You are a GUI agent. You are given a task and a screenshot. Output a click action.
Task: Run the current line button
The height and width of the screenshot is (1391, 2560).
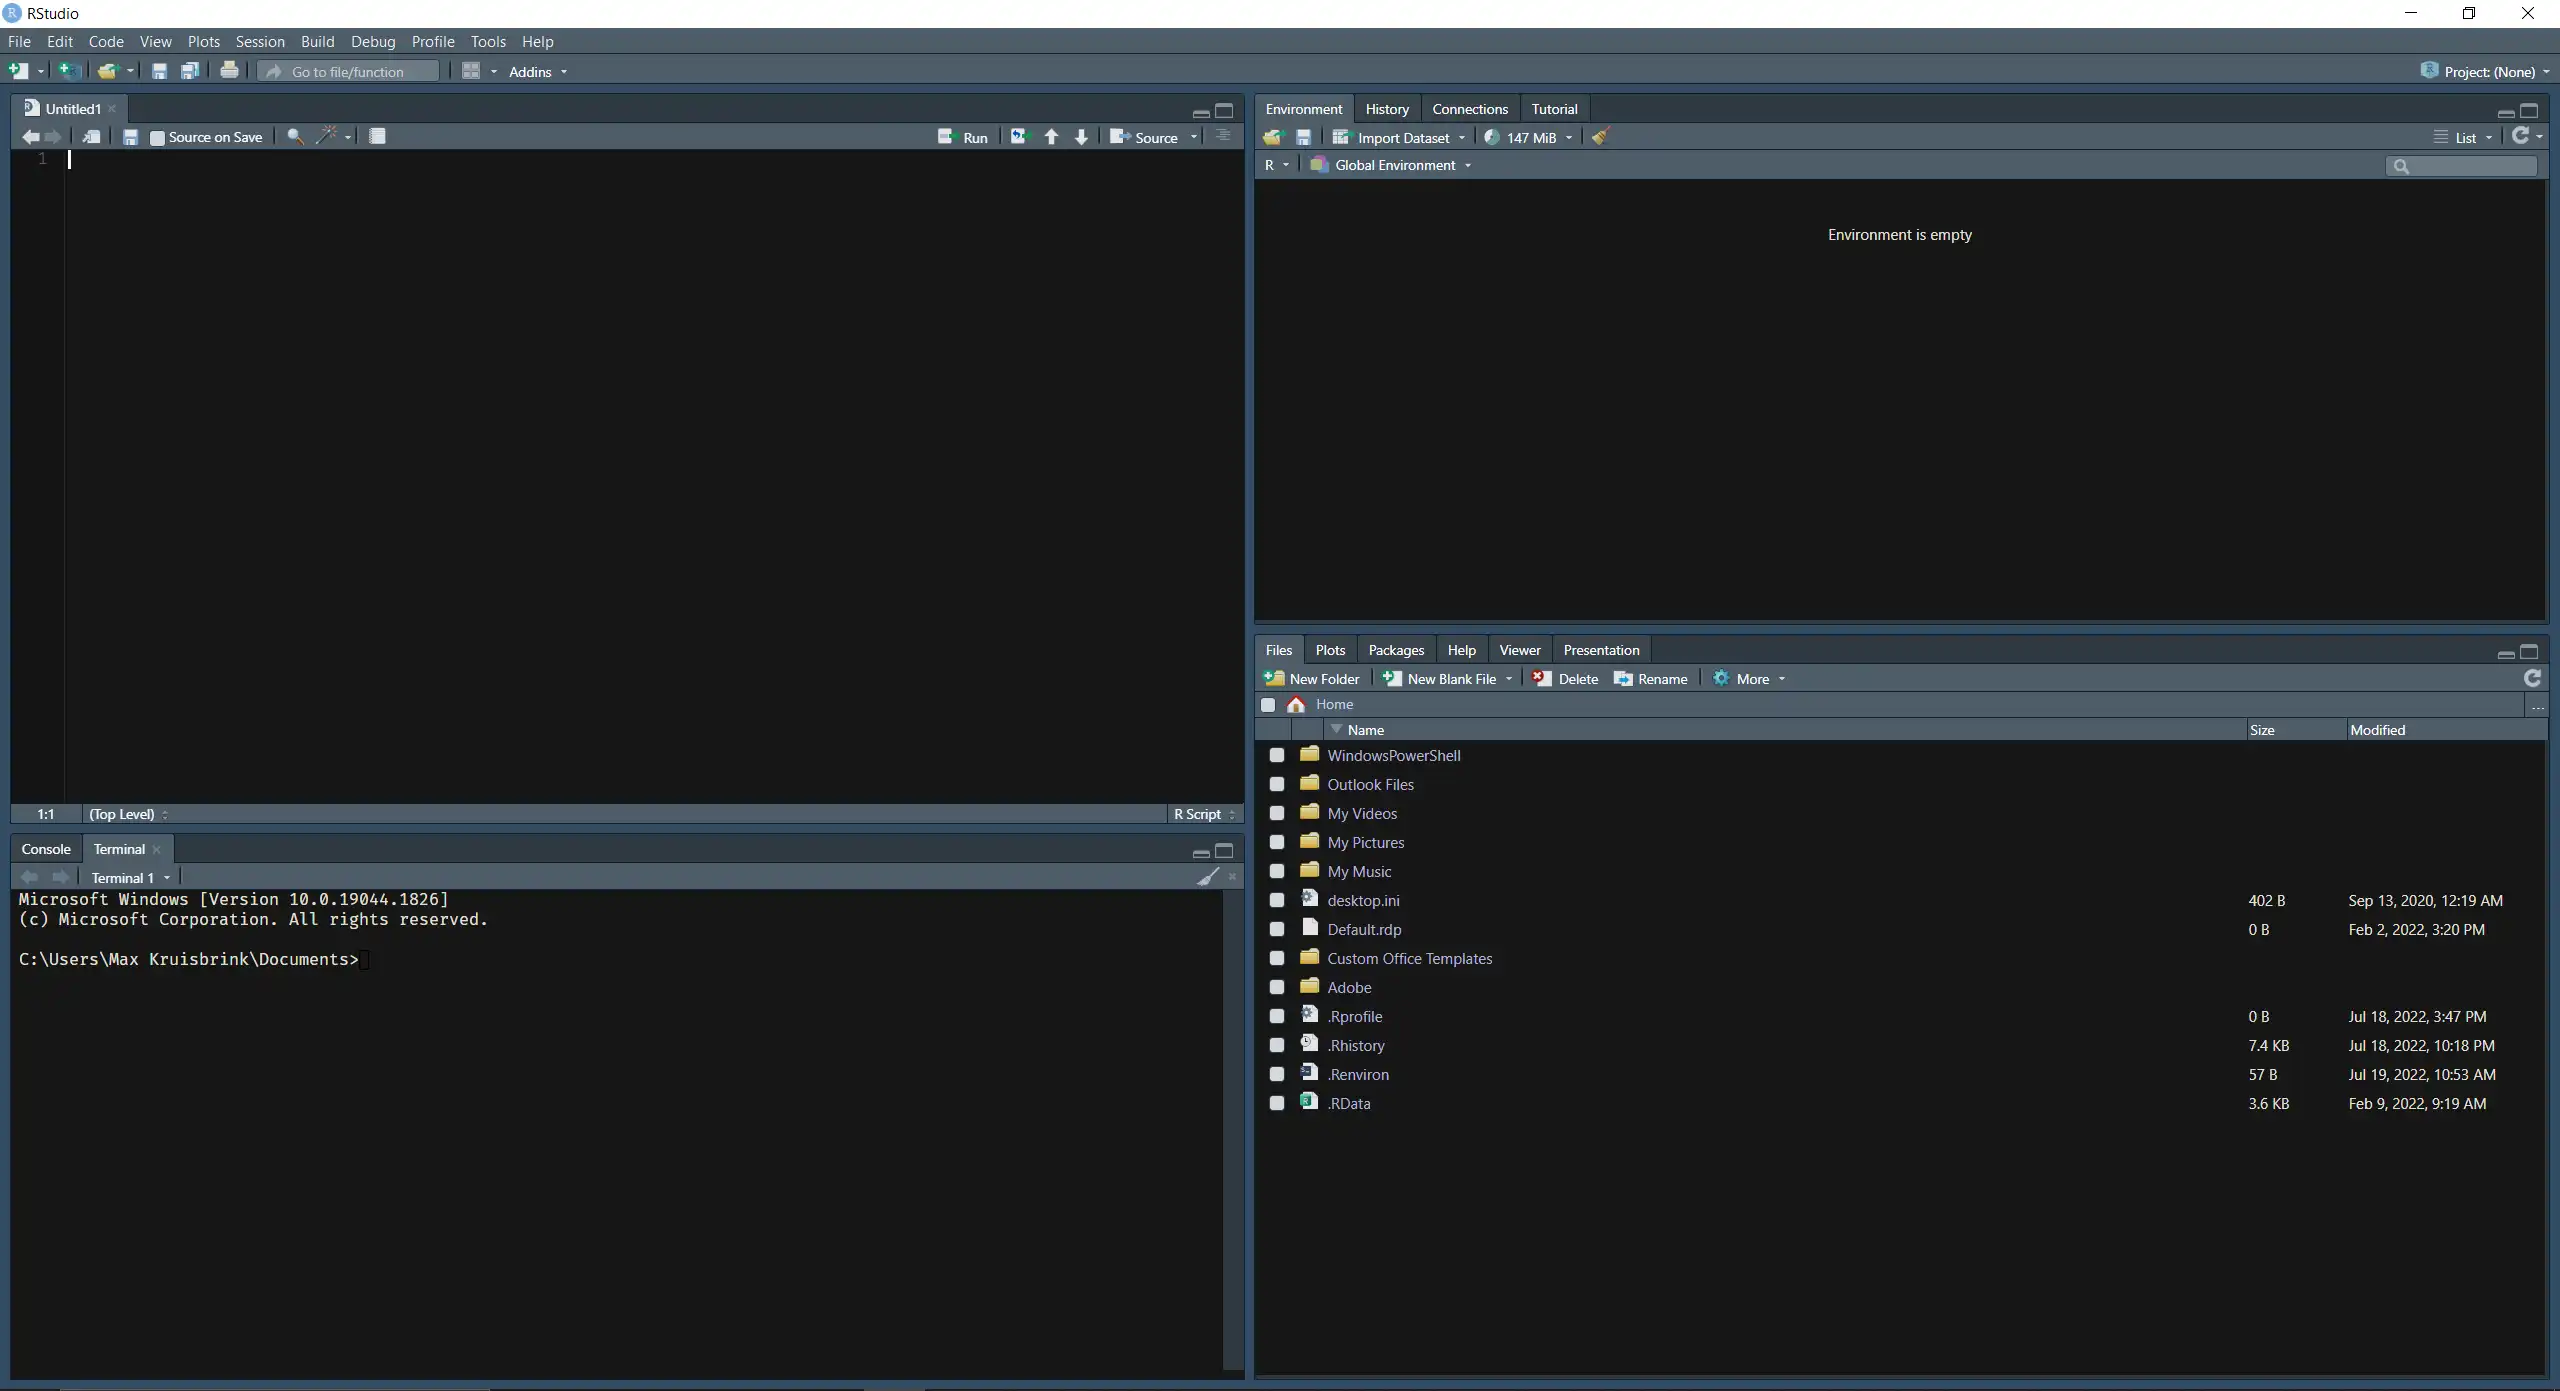tap(963, 138)
